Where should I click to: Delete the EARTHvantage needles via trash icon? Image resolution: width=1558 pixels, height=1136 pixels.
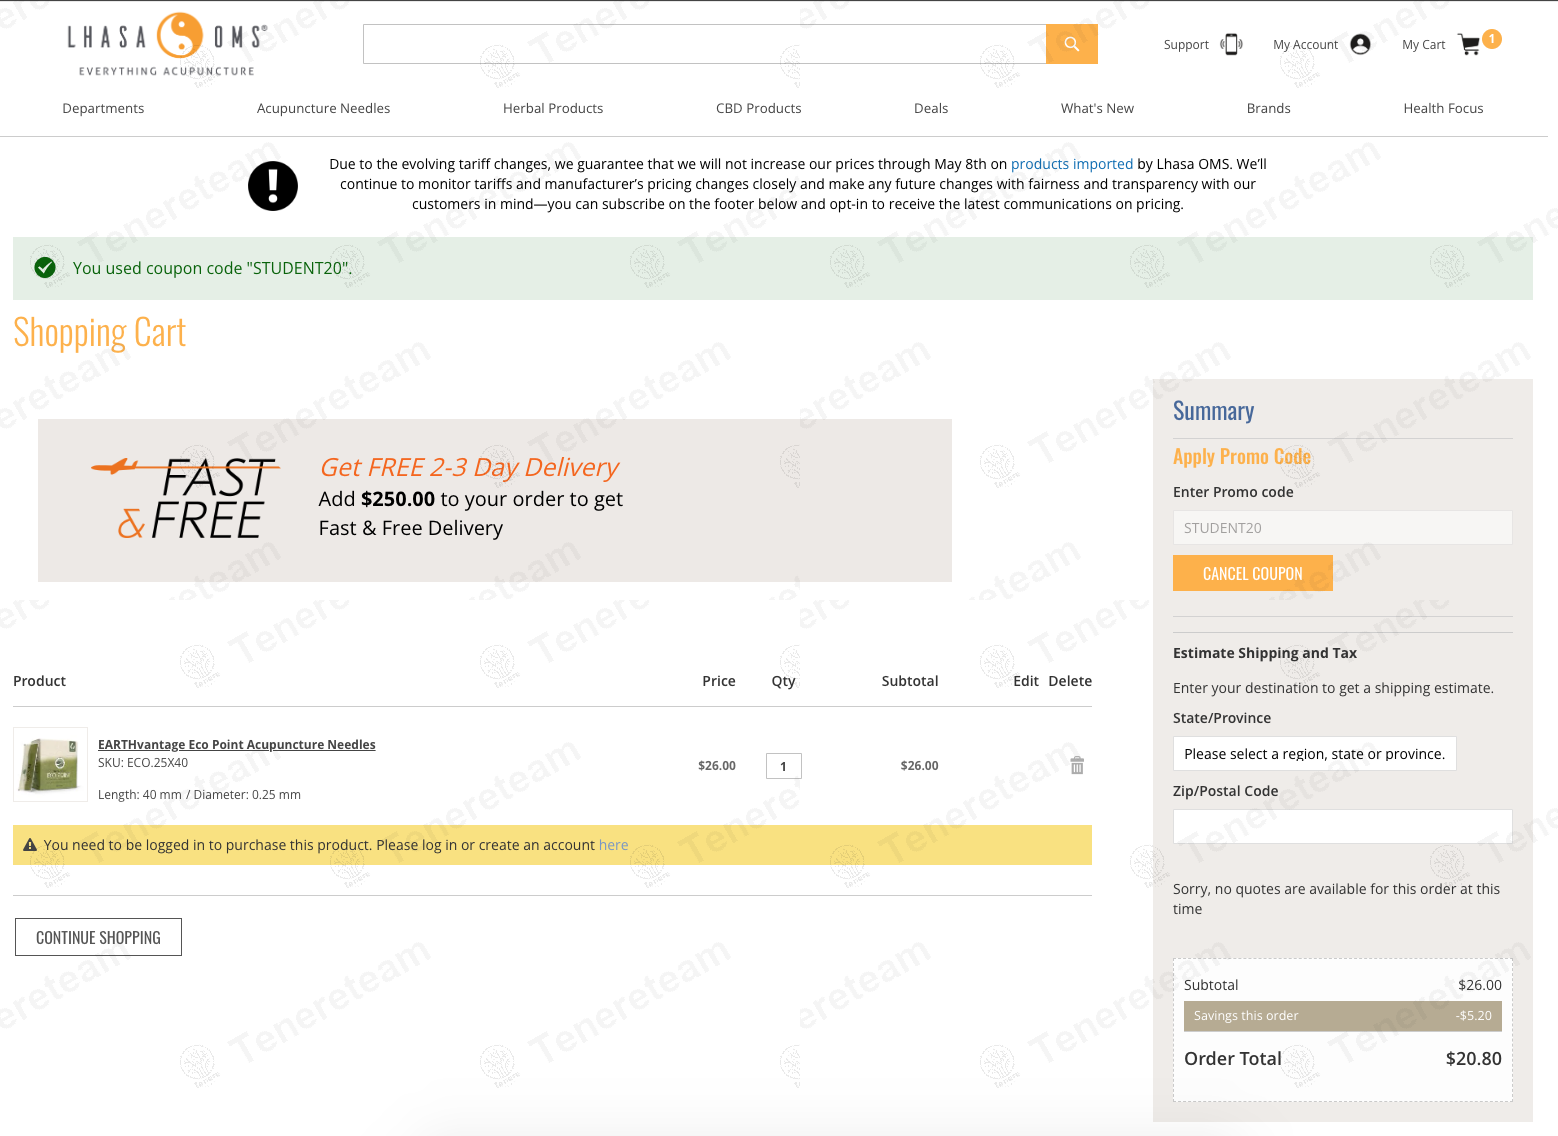coord(1077,765)
